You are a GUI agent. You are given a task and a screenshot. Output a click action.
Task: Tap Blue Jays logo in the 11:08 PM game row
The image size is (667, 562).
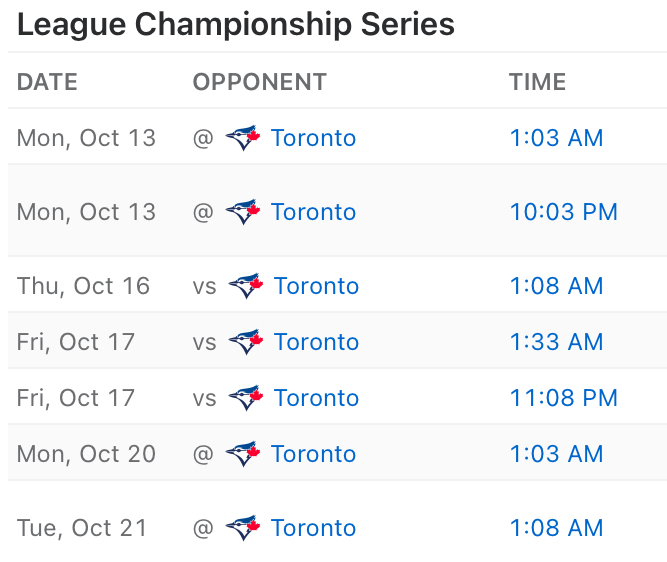[245, 398]
